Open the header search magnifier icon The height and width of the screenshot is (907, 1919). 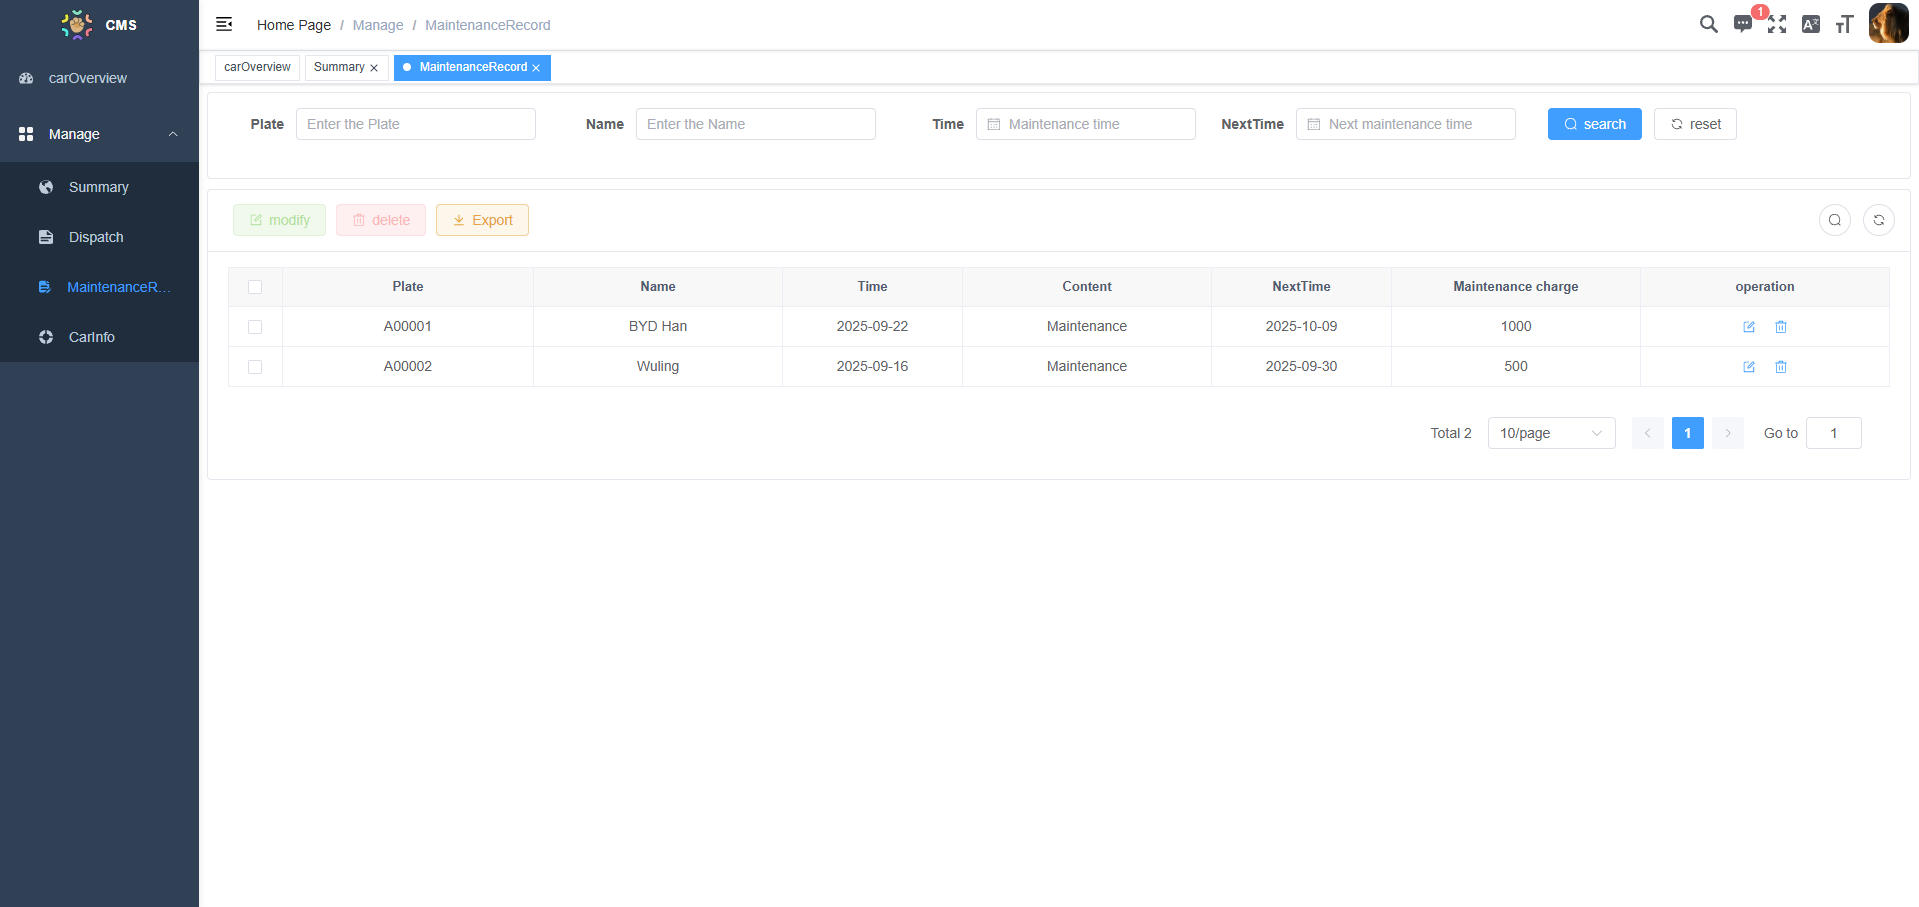pyautogui.click(x=1708, y=24)
